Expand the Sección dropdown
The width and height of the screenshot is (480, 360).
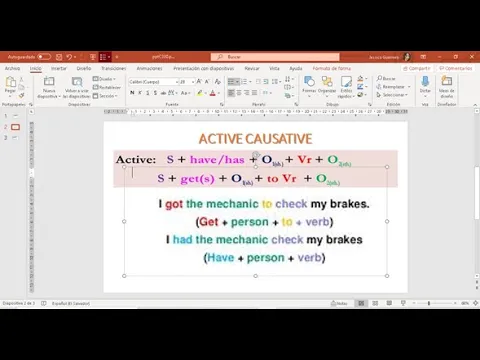[105, 96]
